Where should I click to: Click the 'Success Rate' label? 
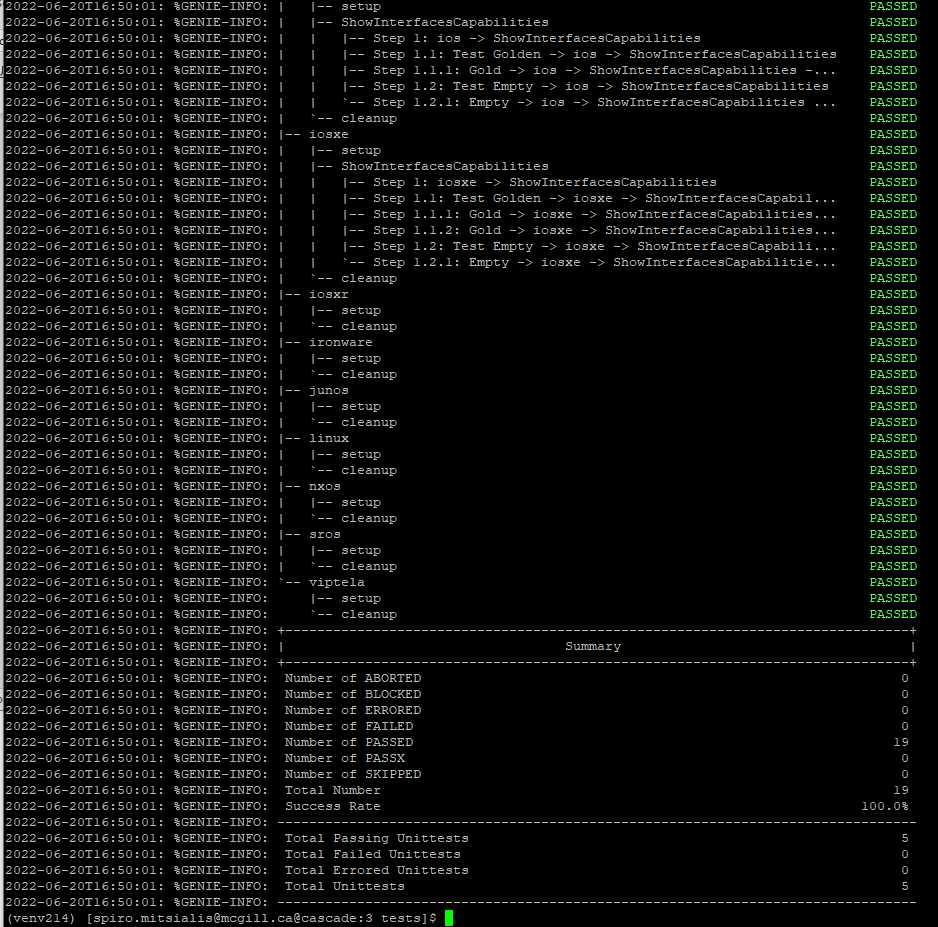[x=333, y=806]
